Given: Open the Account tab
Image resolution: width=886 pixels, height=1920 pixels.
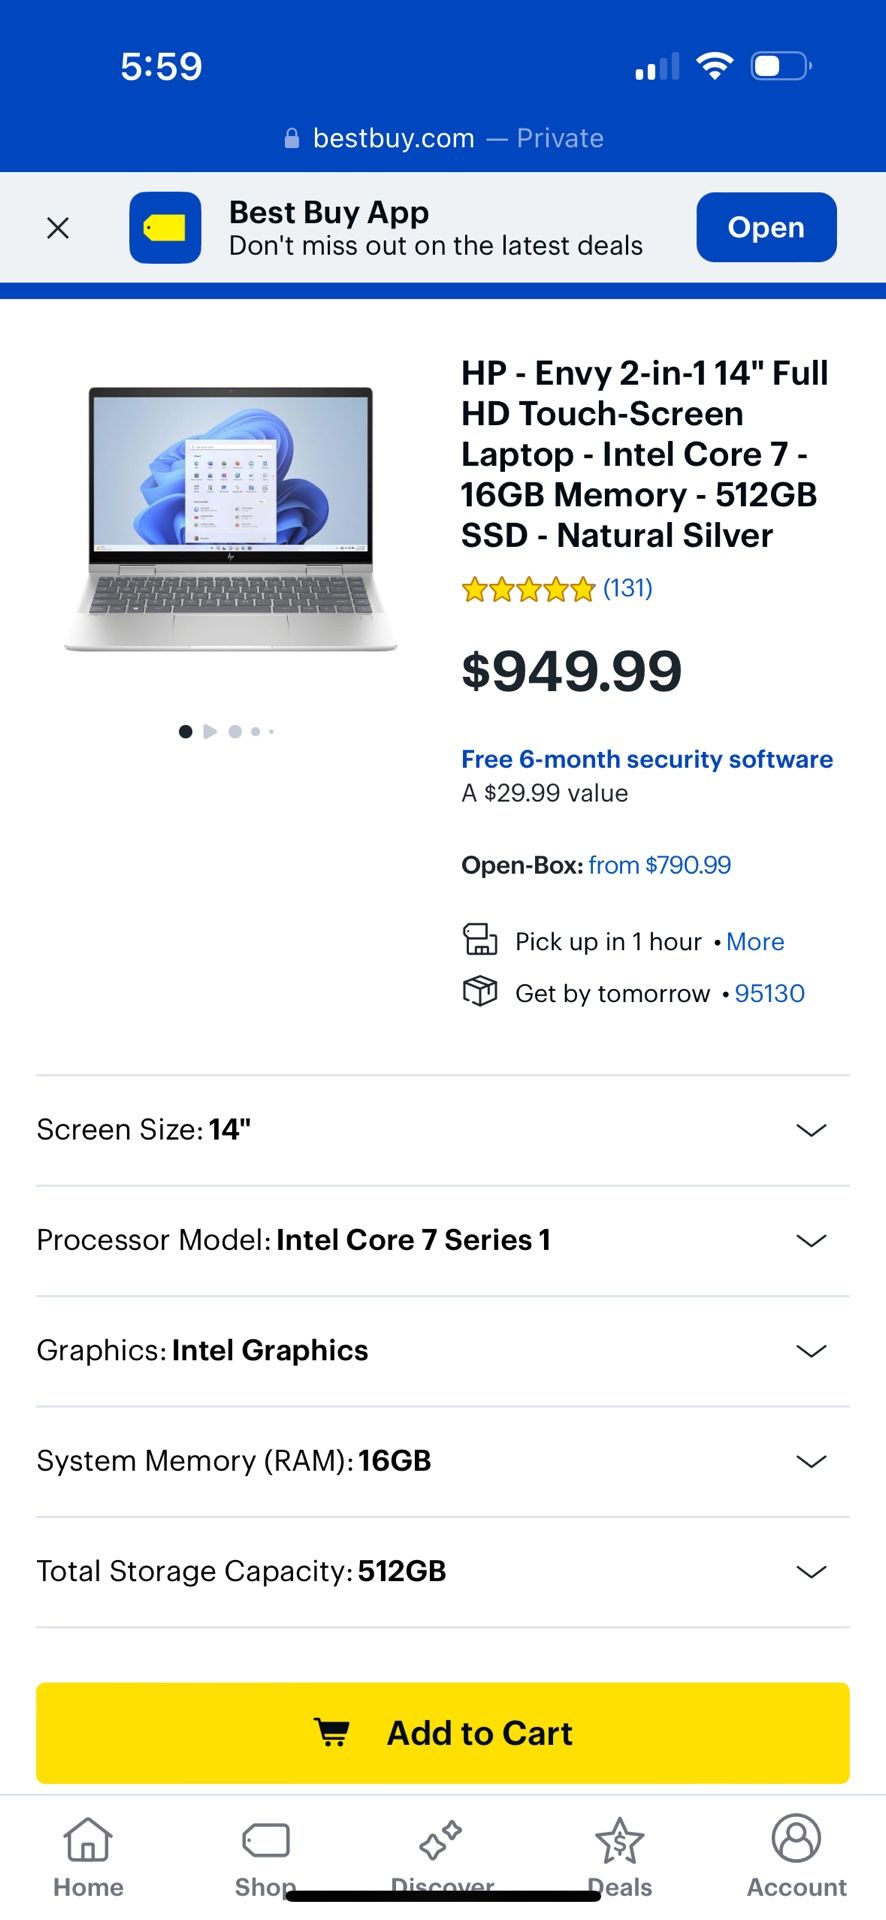Looking at the screenshot, I should click(796, 1857).
